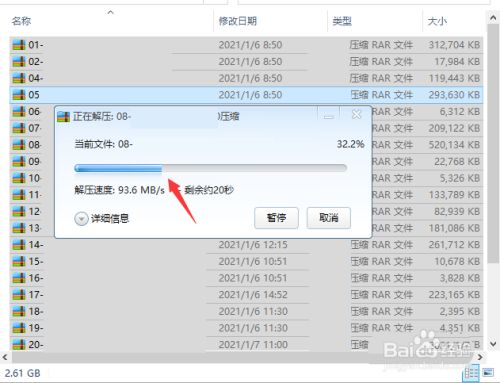Click size cell 261,712 KB

tap(454, 245)
